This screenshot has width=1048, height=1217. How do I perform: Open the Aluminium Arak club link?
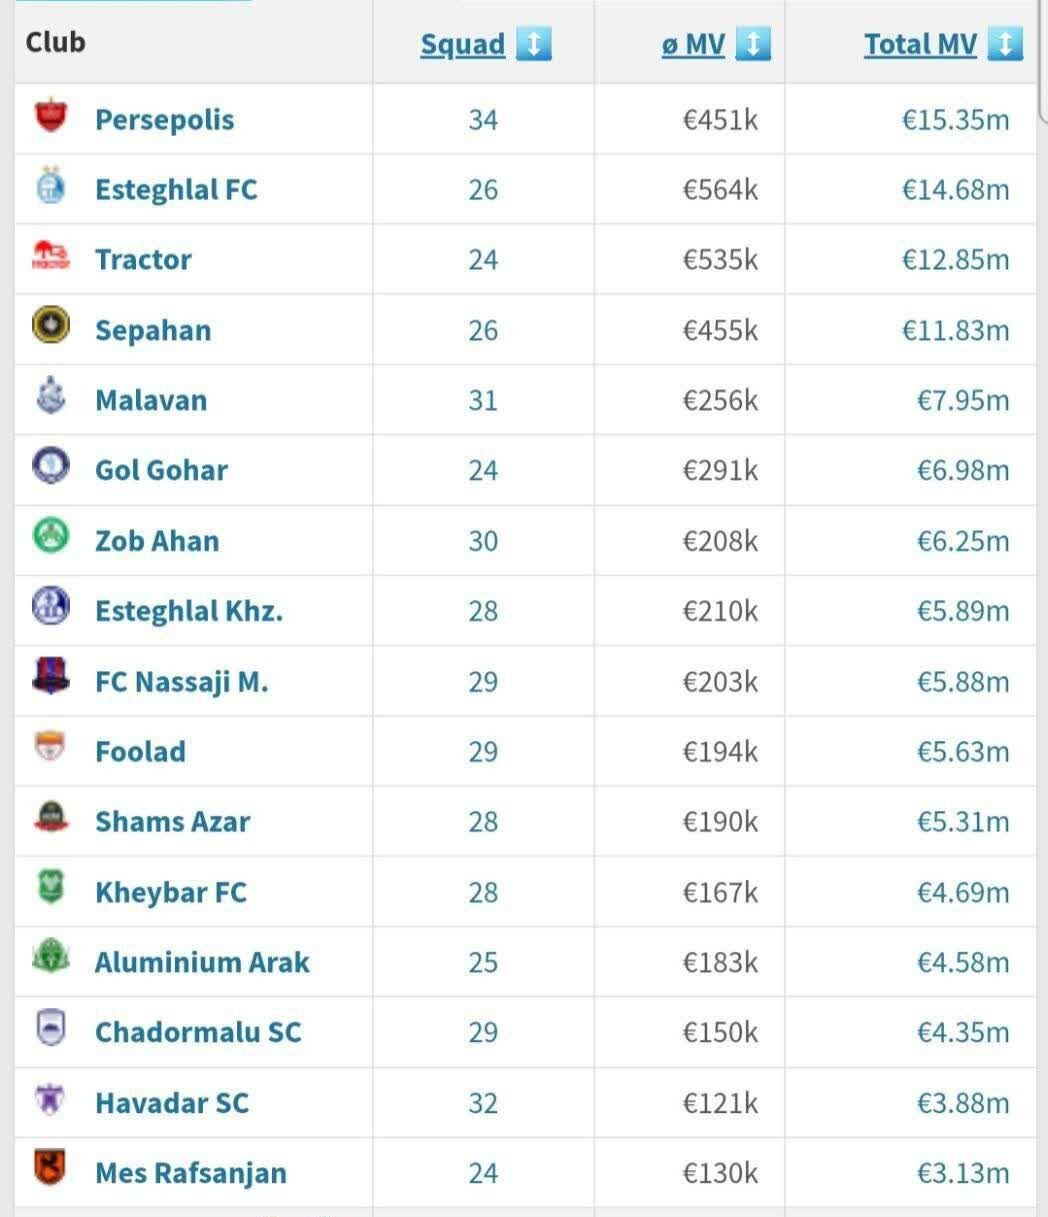(202, 962)
